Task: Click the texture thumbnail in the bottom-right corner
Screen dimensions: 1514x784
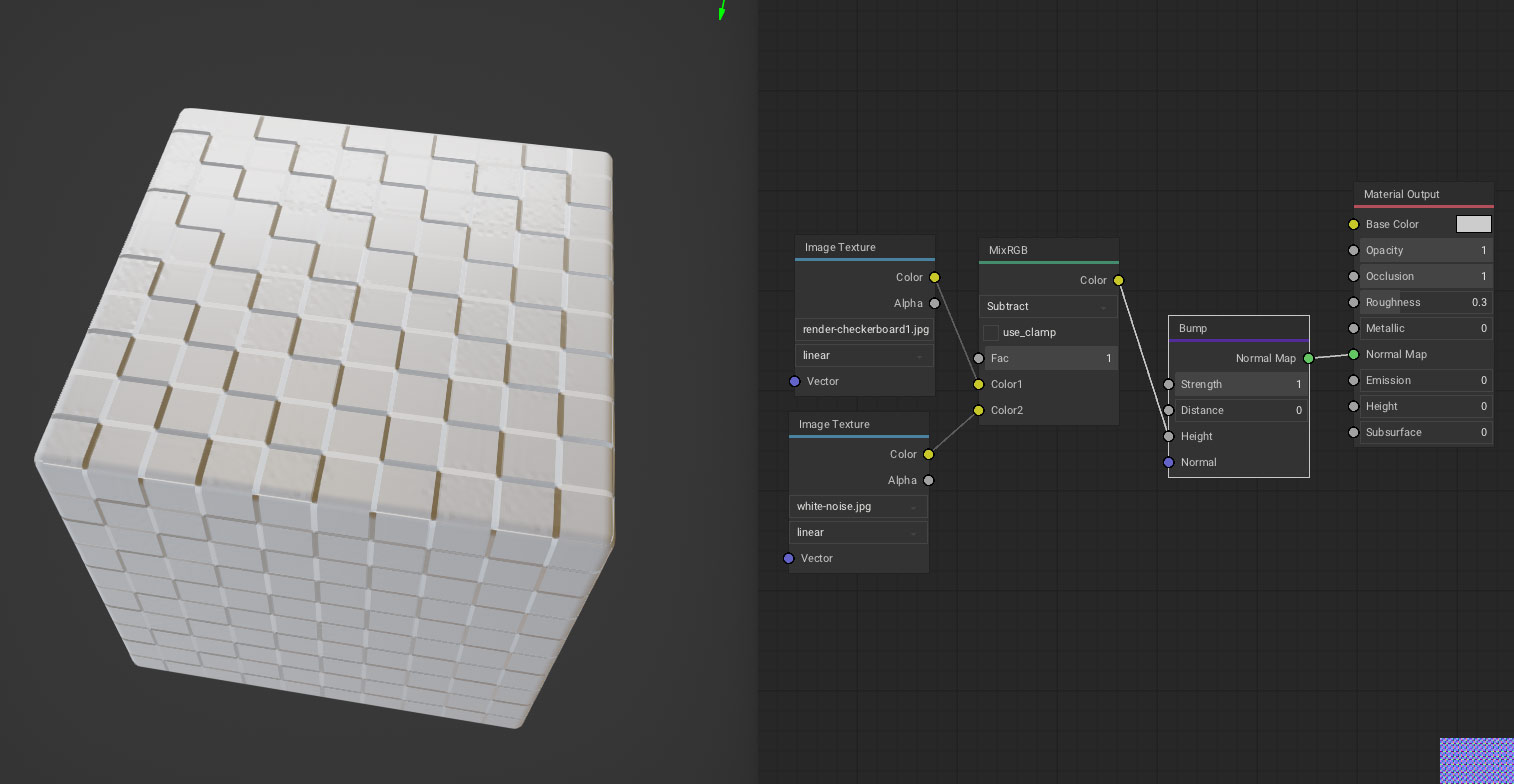Action: 1476,760
